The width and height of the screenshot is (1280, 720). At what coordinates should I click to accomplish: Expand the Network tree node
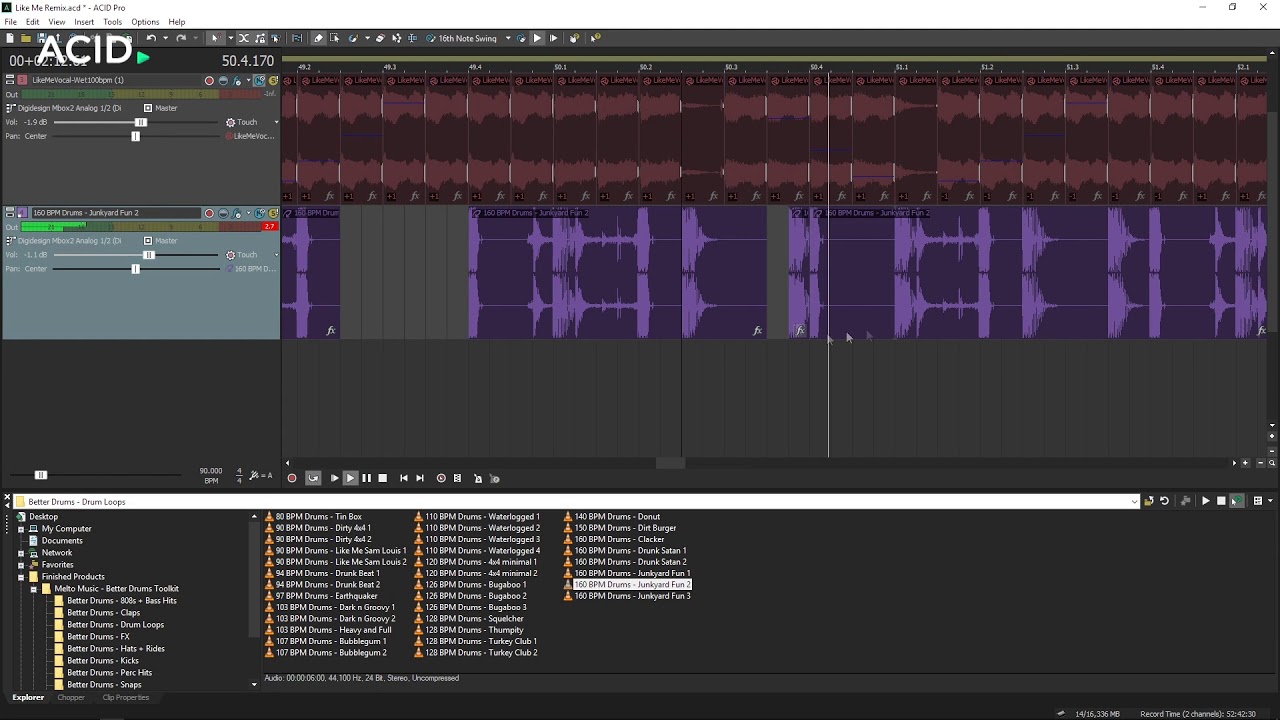21,553
